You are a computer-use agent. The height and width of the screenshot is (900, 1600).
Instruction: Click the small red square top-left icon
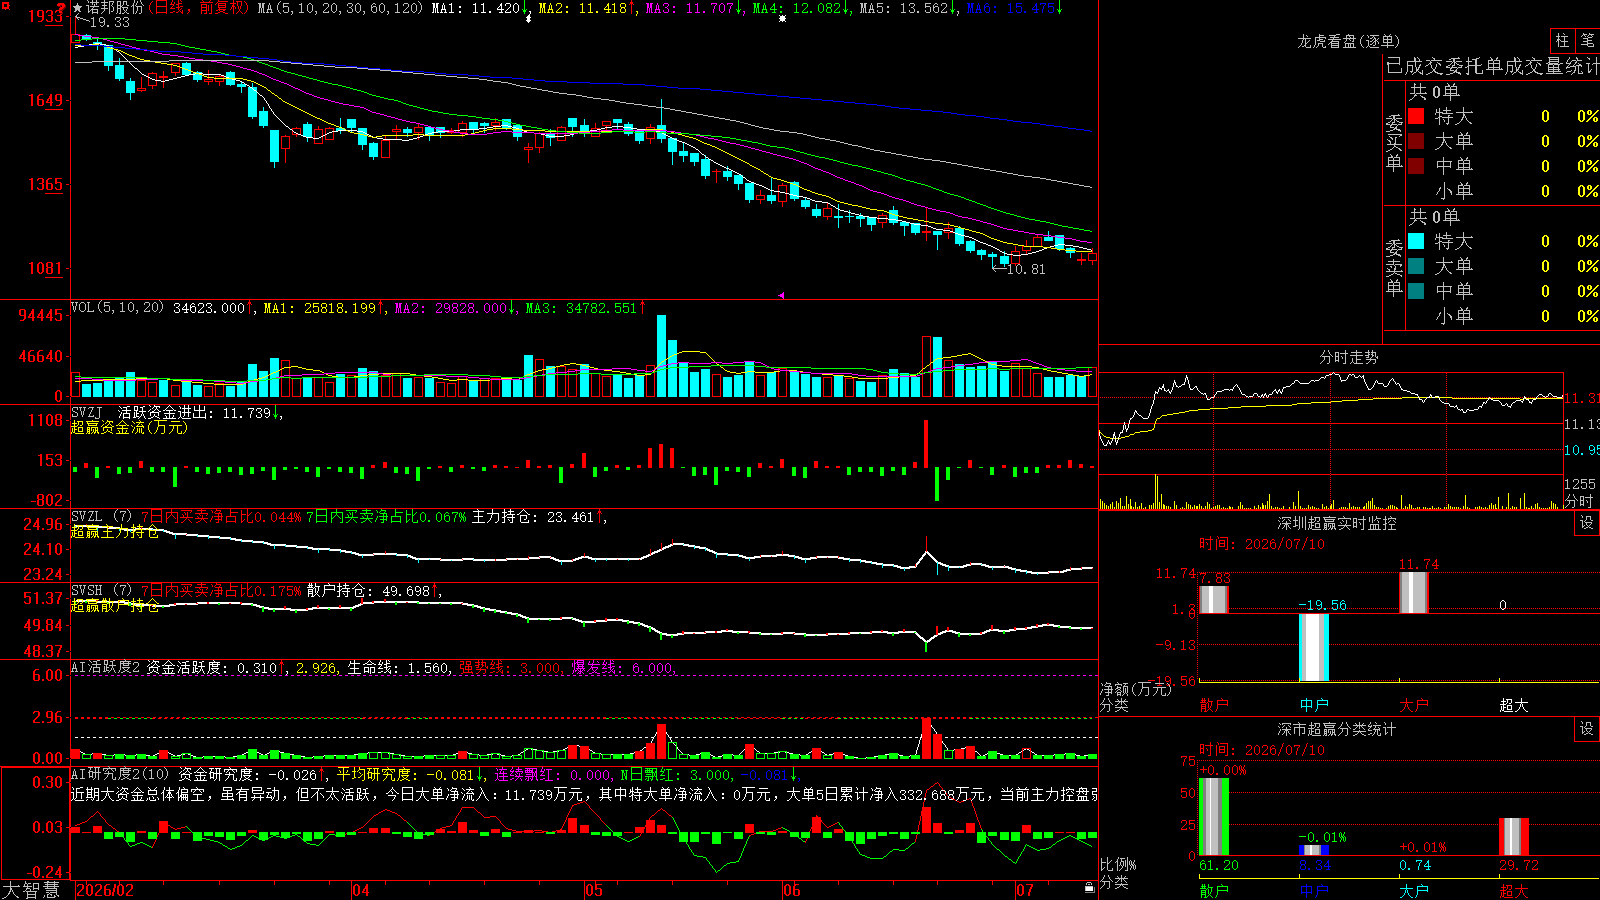6,6
